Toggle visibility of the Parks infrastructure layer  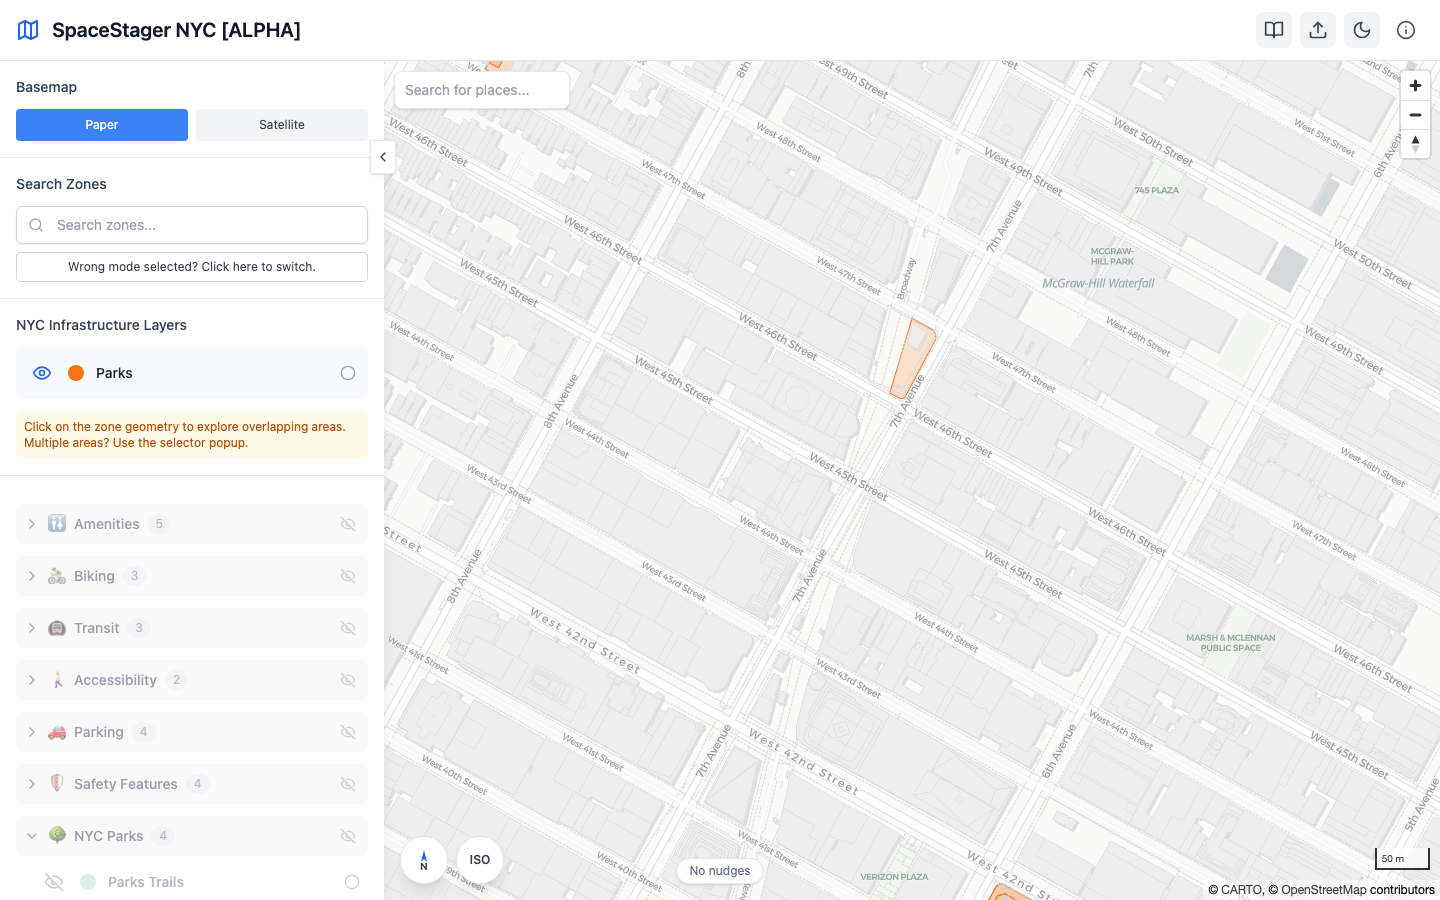coord(42,372)
